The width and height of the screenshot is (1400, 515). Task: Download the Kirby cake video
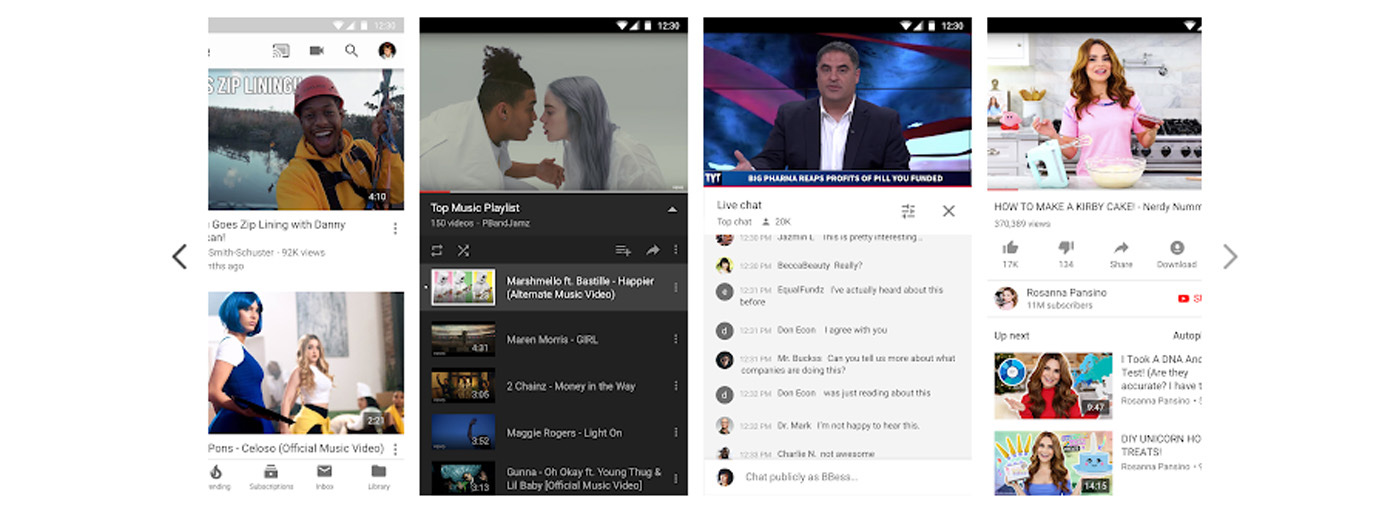point(1176,248)
